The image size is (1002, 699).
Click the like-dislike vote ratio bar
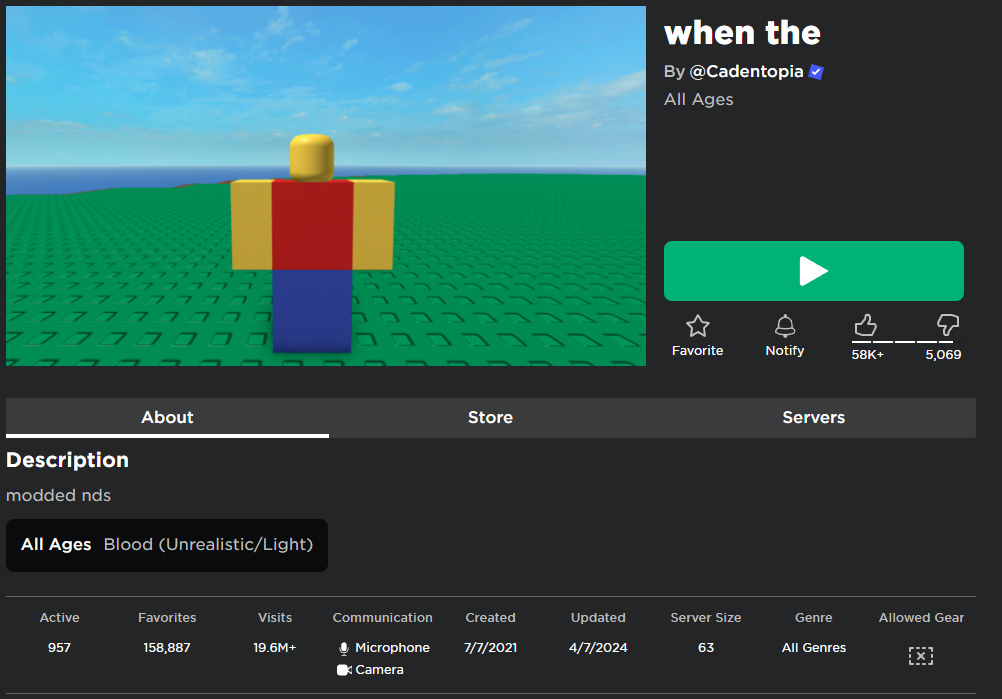pos(907,342)
